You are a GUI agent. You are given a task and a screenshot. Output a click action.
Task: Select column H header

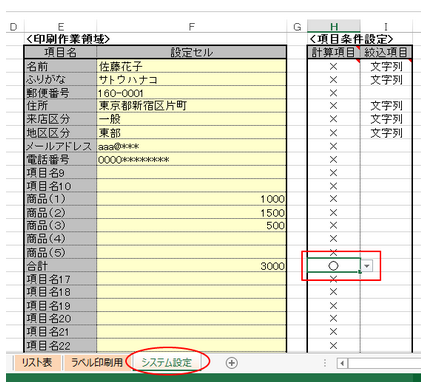tap(334, 27)
